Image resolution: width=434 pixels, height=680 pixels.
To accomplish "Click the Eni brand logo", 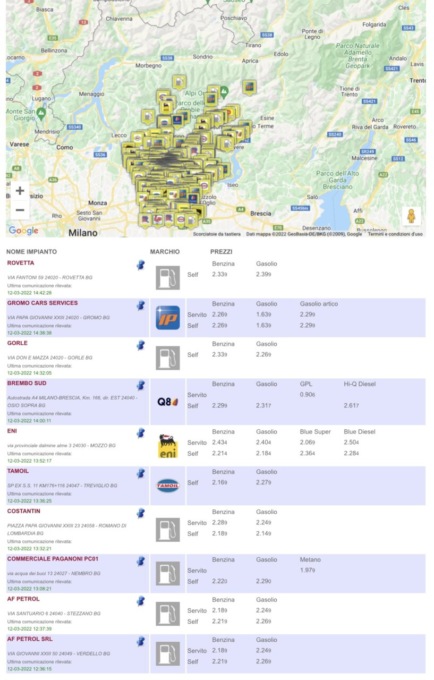I will click(168, 446).
